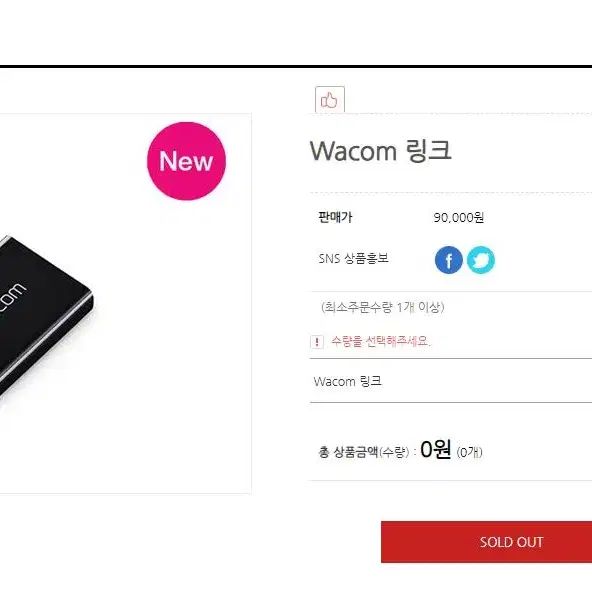Click the 0원 total amount

click(x=435, y=449)
